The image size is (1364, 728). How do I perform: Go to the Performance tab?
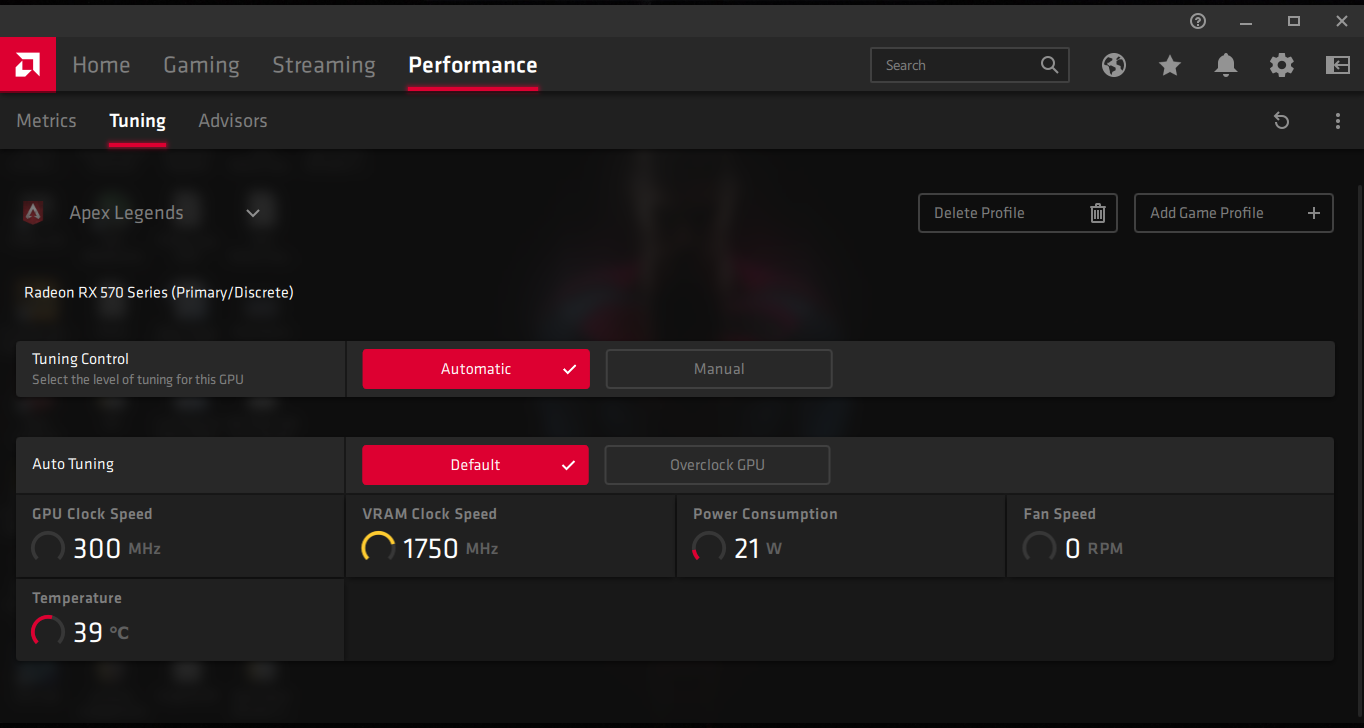[x=473, y=65]
